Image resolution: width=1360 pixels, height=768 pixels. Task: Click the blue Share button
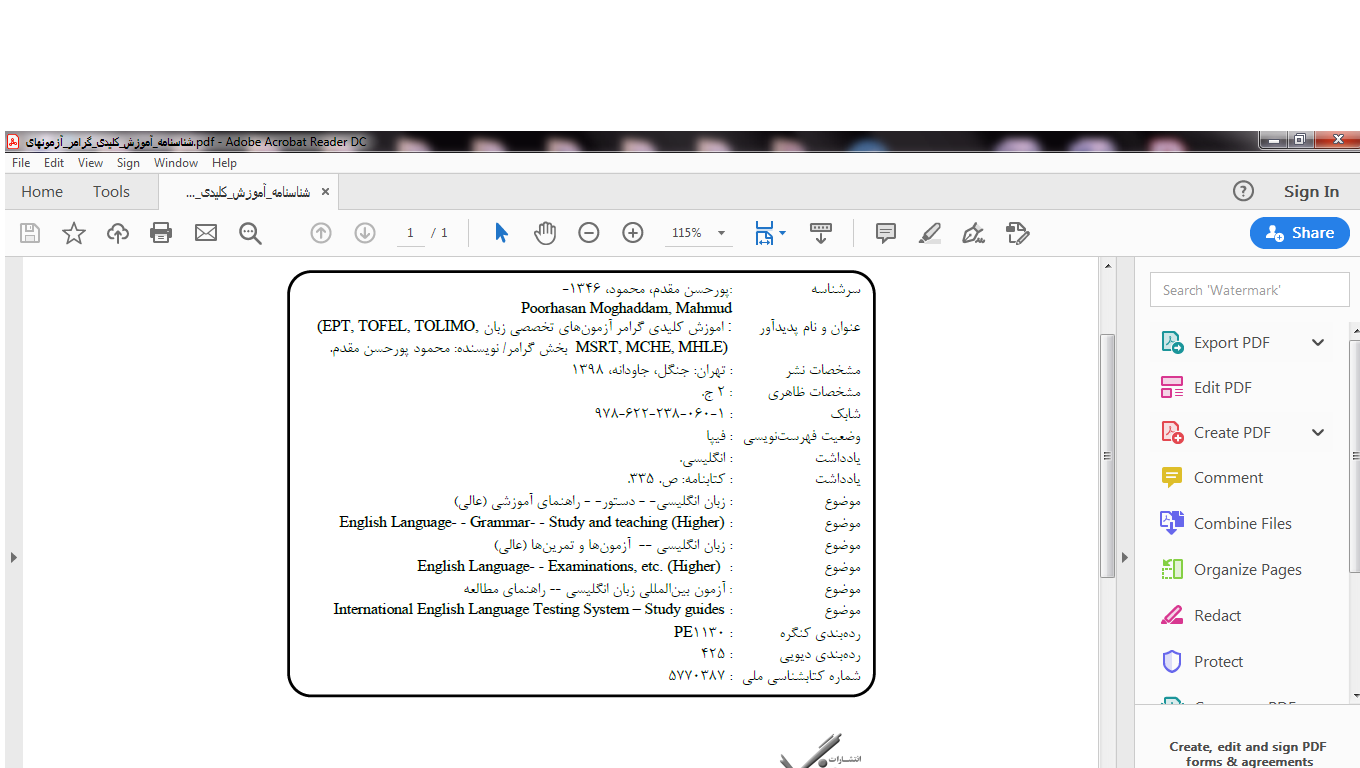1299,233
